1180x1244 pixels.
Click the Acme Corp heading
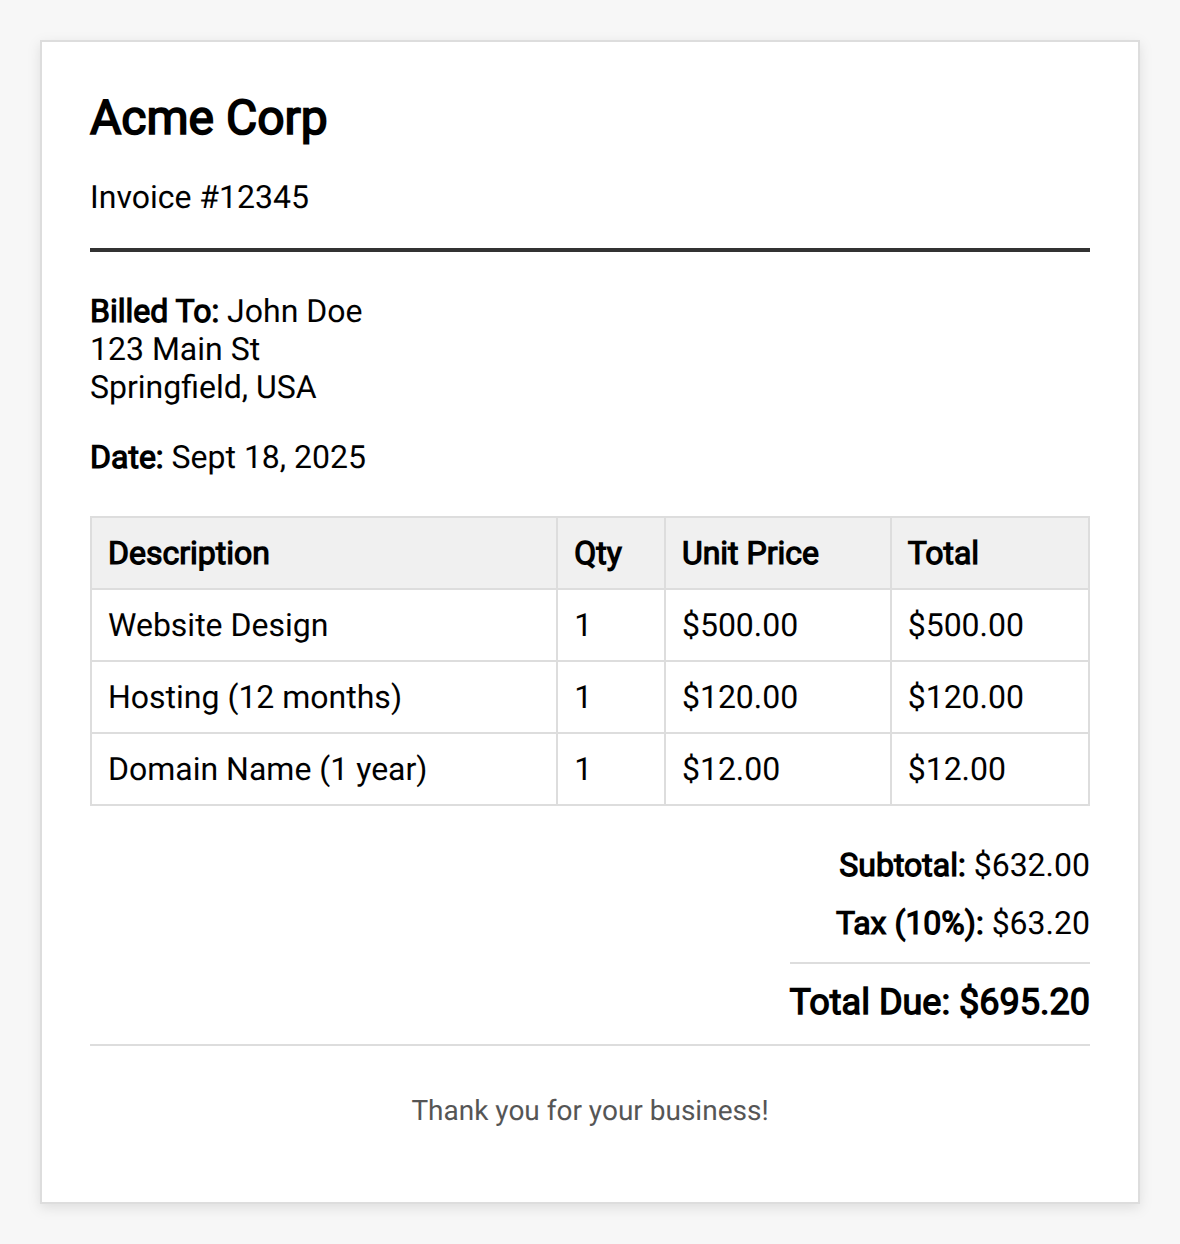click(208, 119)
